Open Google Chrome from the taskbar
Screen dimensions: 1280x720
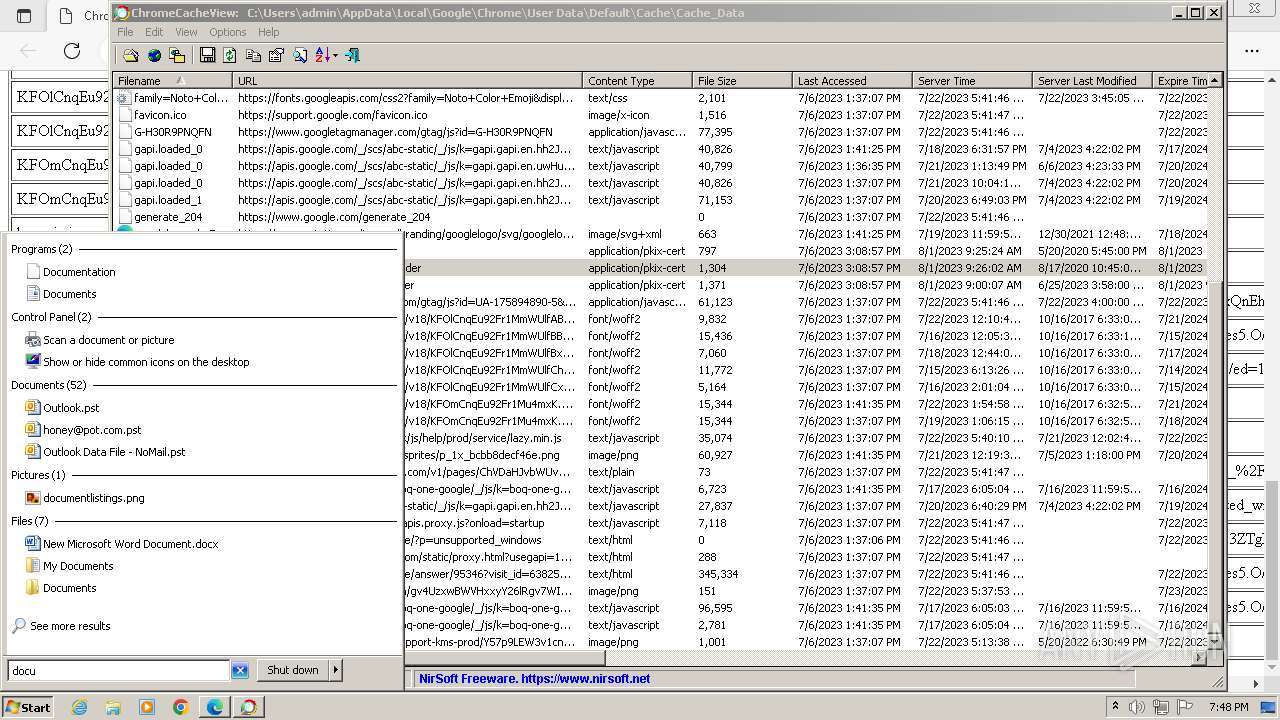click(x=181, y=707)
